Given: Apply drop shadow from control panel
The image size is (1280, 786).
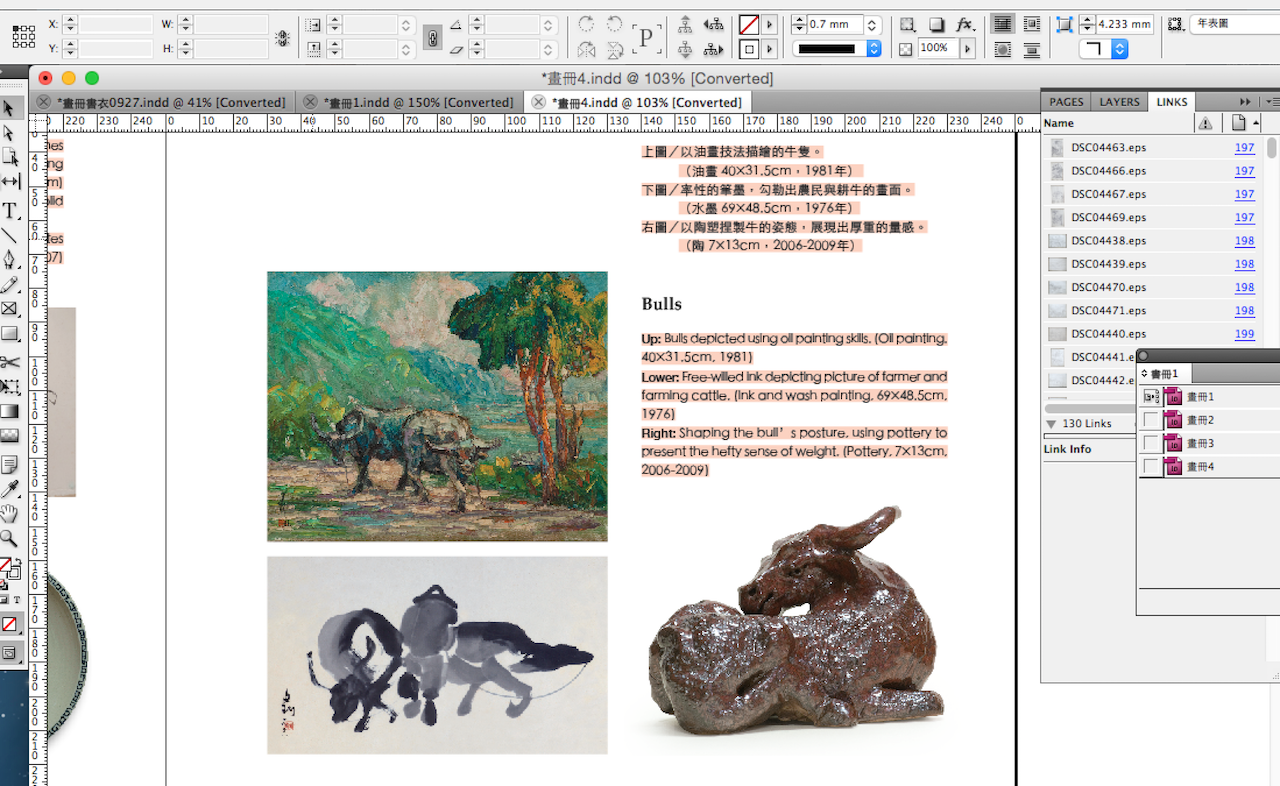Looking at the screenshot, I should tap(936, 24).
